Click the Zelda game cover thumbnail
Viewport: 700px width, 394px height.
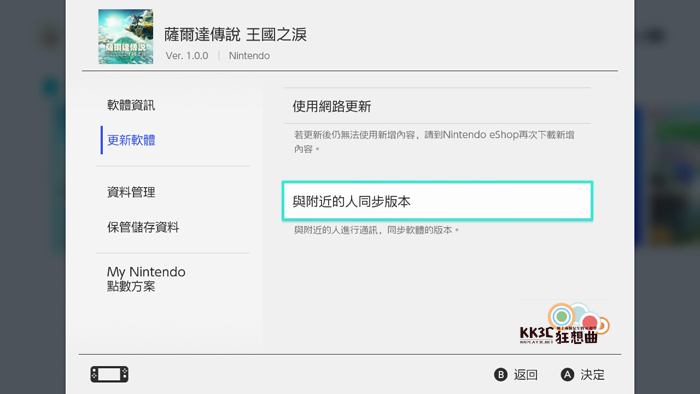[125, 37]
